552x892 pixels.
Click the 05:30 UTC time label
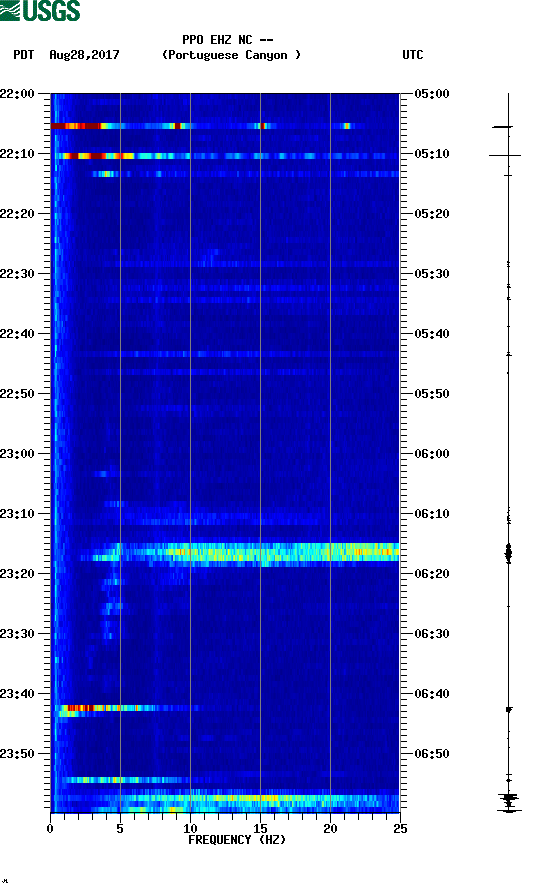(432, 274)
